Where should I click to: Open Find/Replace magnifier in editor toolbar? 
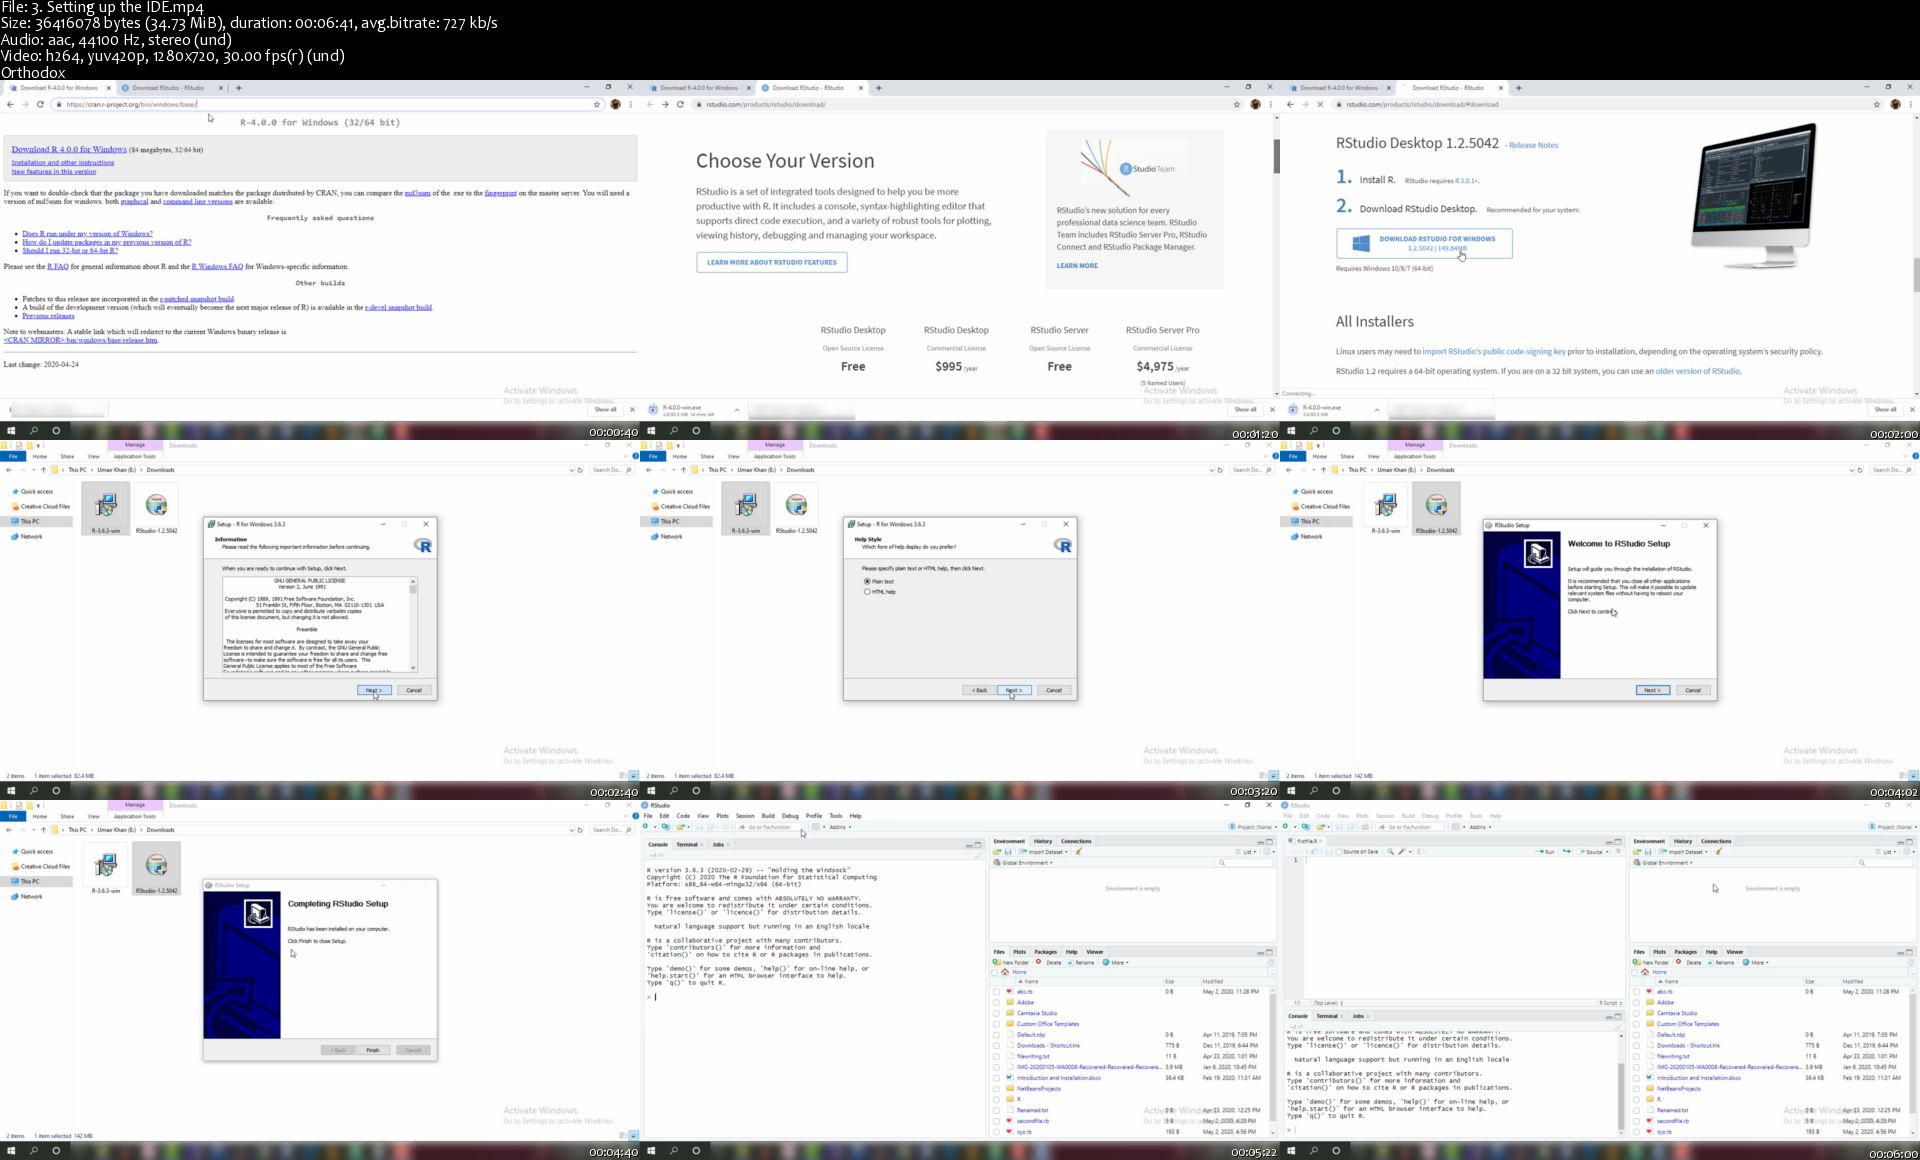(1390, 852)
